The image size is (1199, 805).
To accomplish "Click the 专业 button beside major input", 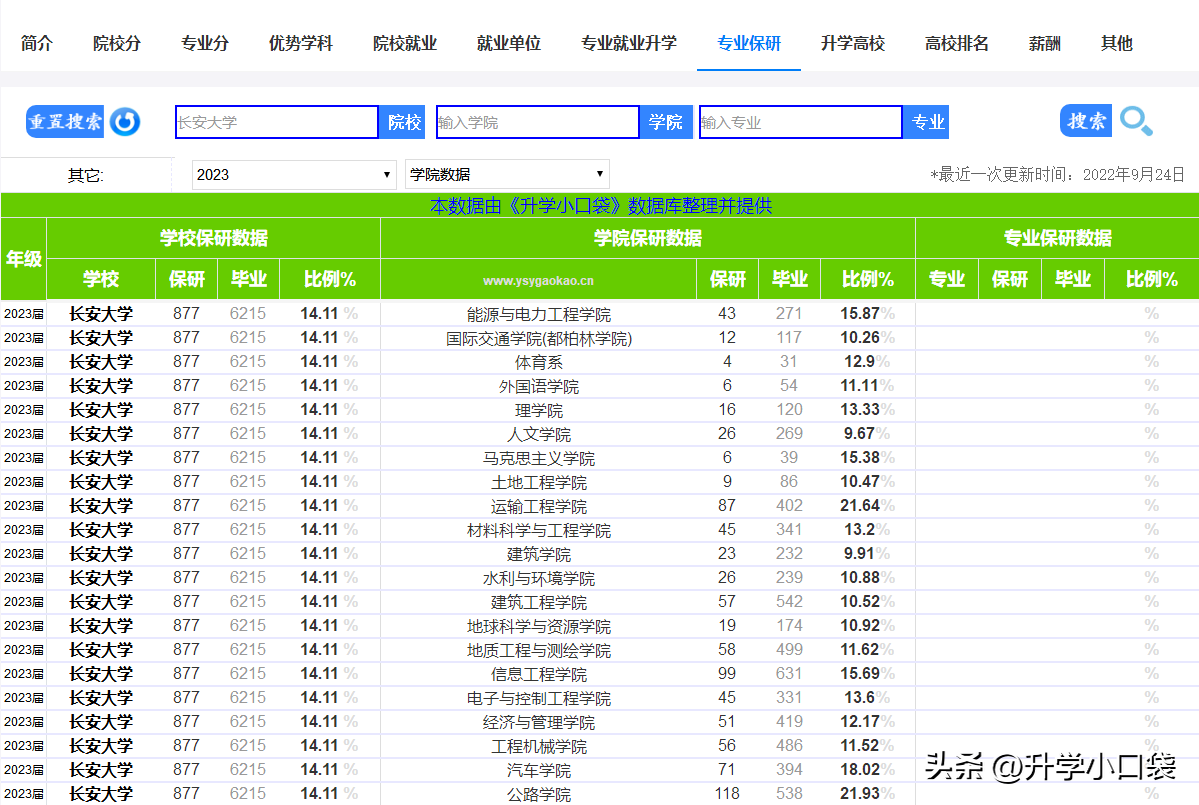I will point(927,122).
